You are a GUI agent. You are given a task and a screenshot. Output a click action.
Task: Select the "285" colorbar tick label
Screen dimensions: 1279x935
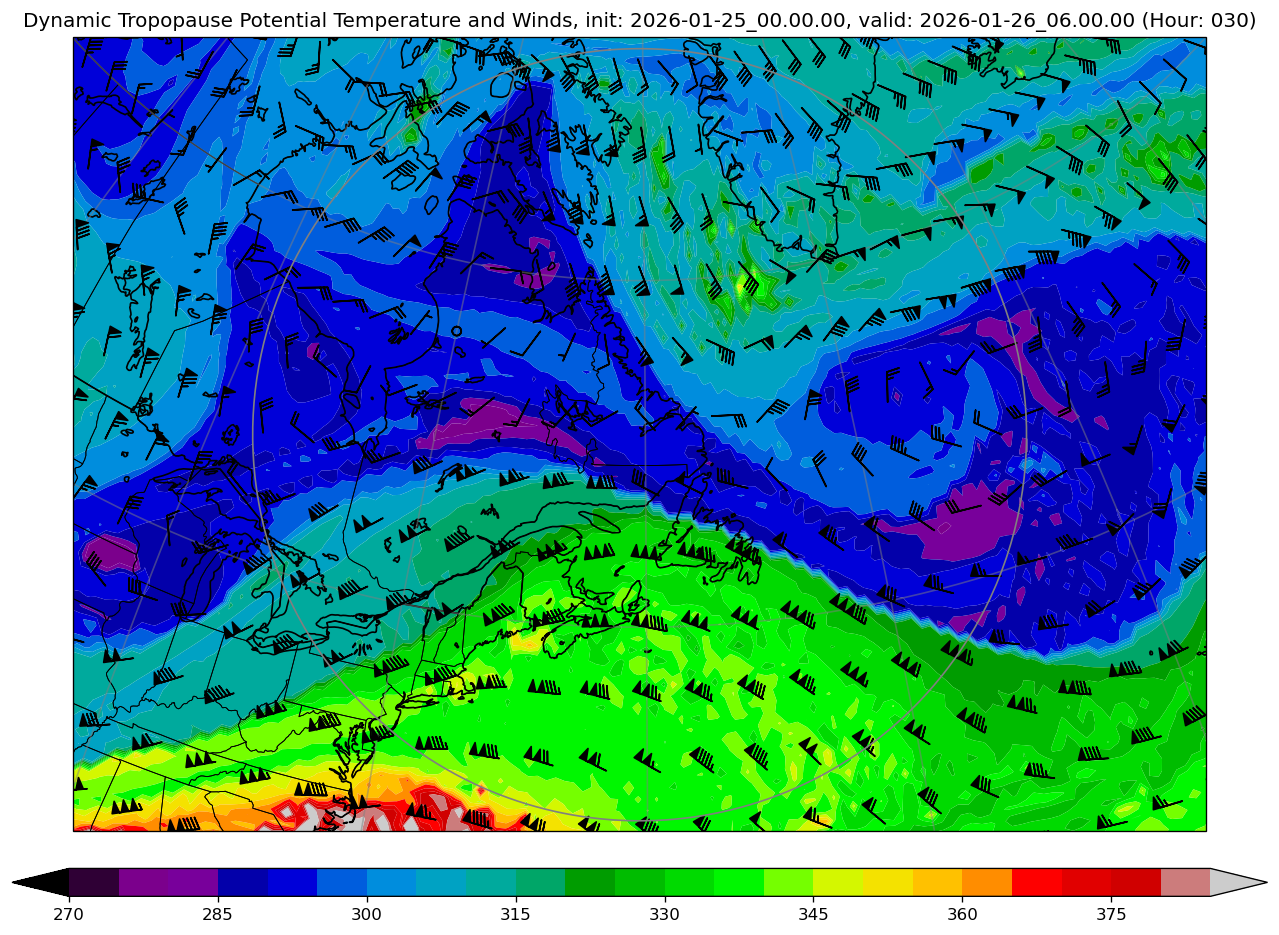(218, 915)
